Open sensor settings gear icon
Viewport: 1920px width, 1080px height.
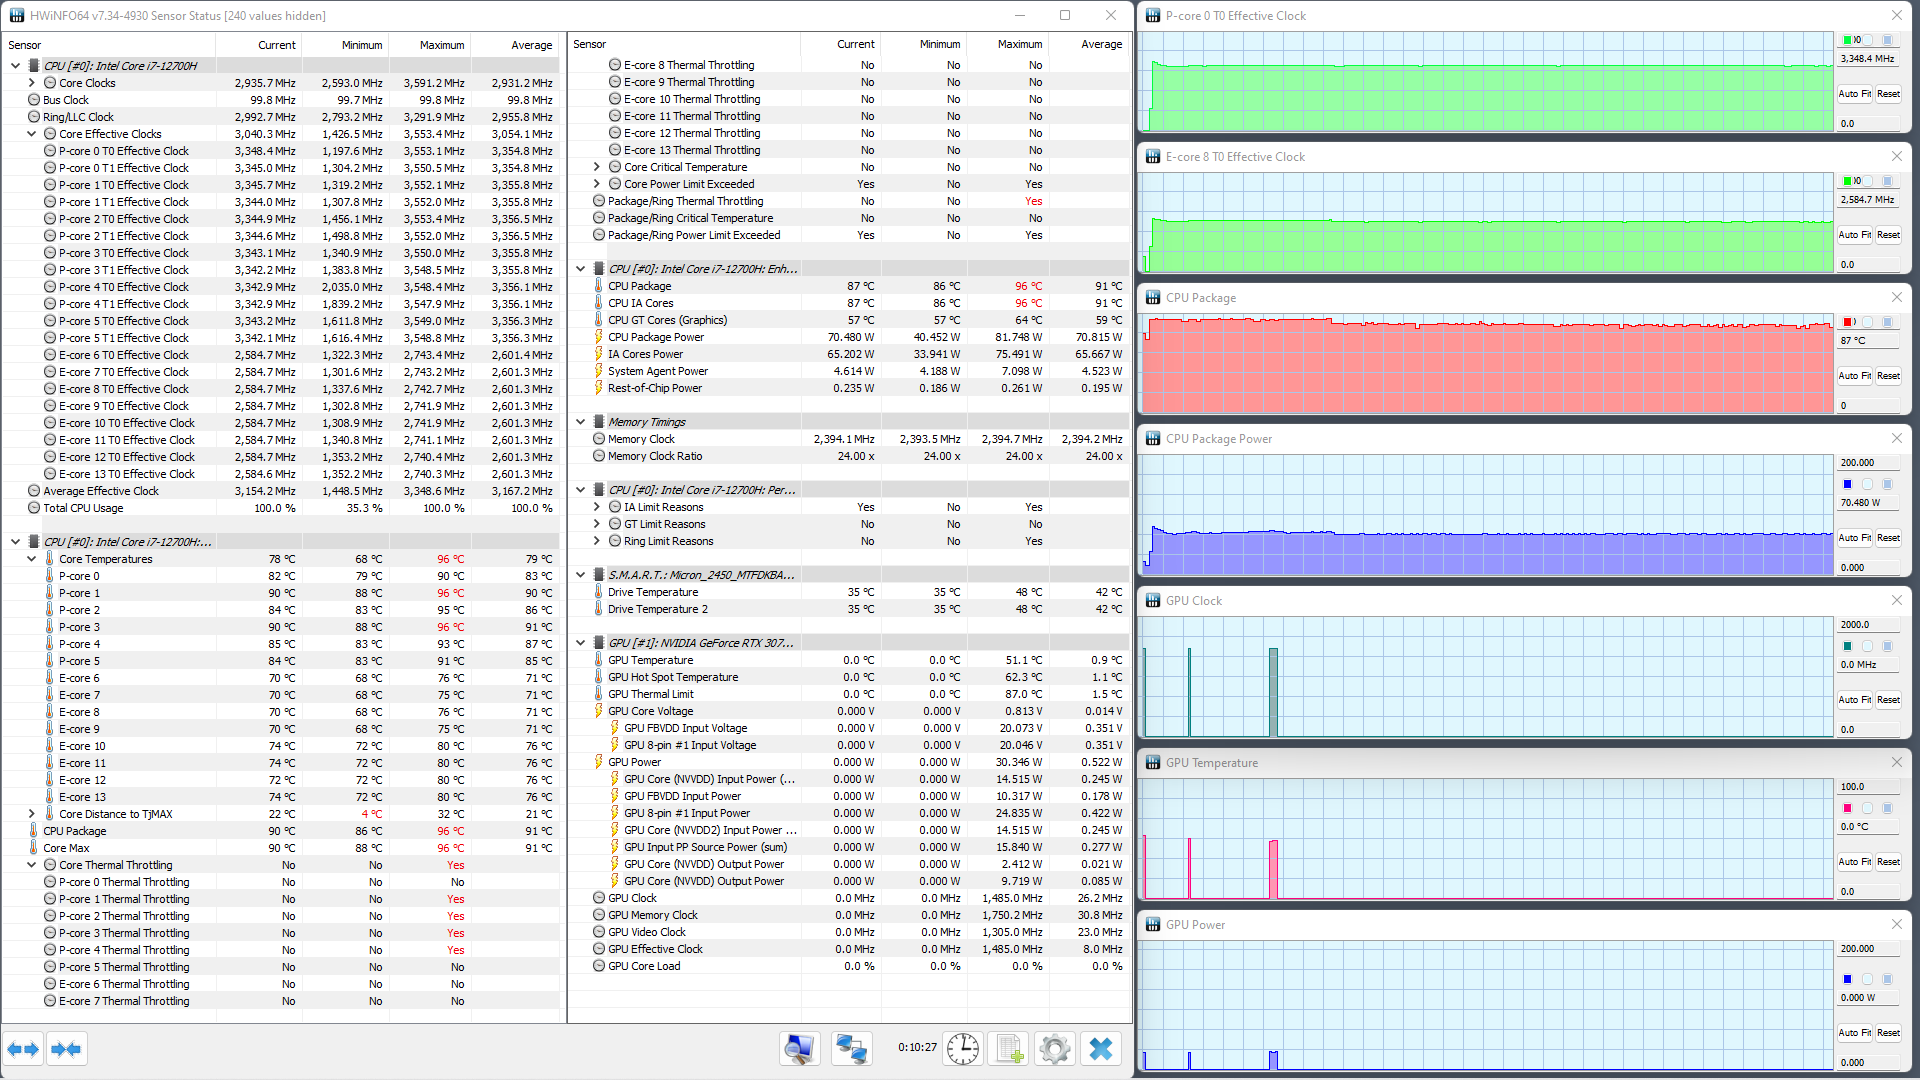click(x=1054, y=1049)
